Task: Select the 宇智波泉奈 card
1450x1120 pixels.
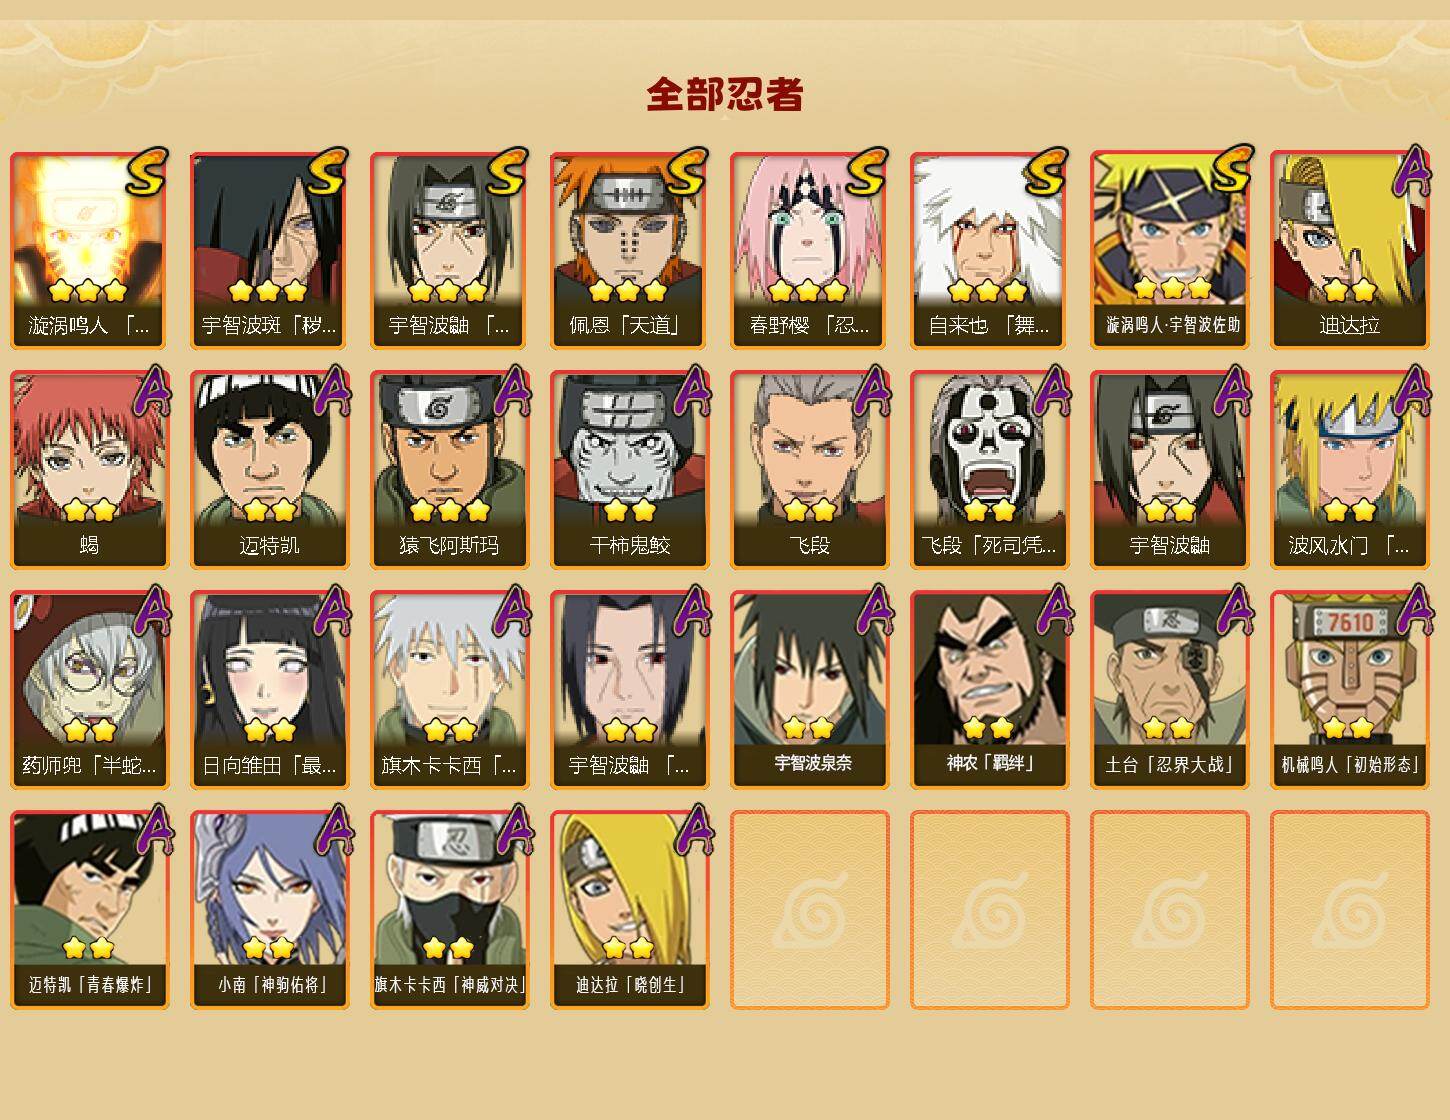Action: click(x=809, y=690)
